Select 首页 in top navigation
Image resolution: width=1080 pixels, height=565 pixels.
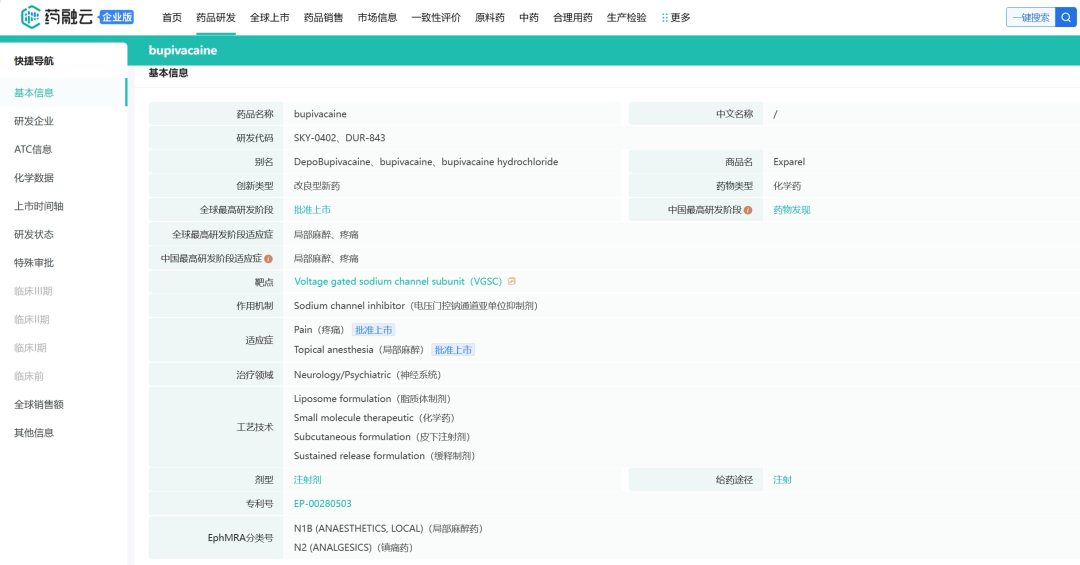click(x=172, y=17)
